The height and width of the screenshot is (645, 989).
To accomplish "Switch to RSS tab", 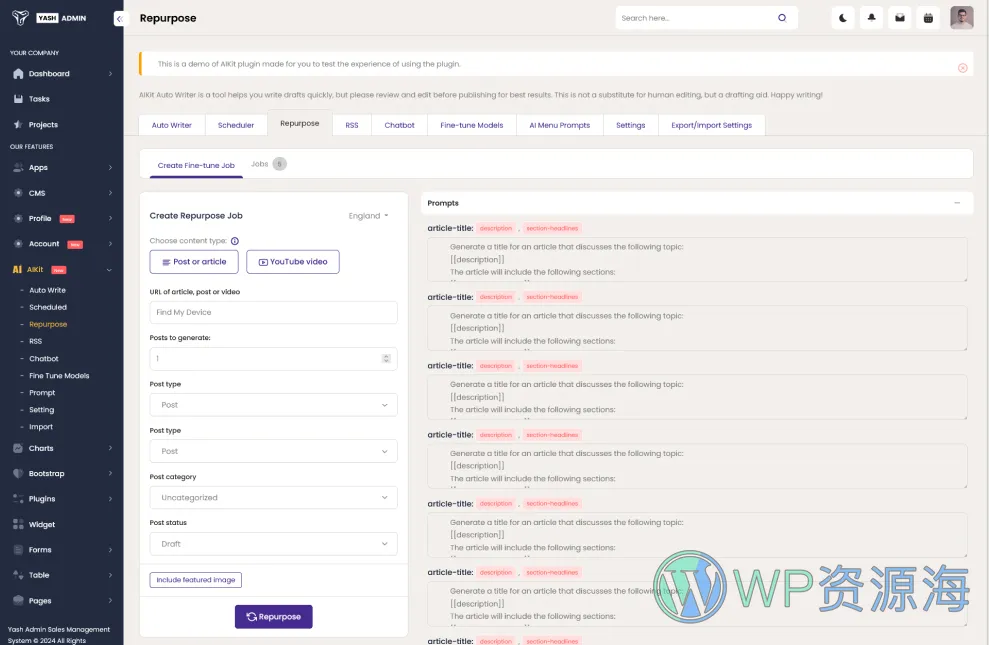I will (352, 125).
